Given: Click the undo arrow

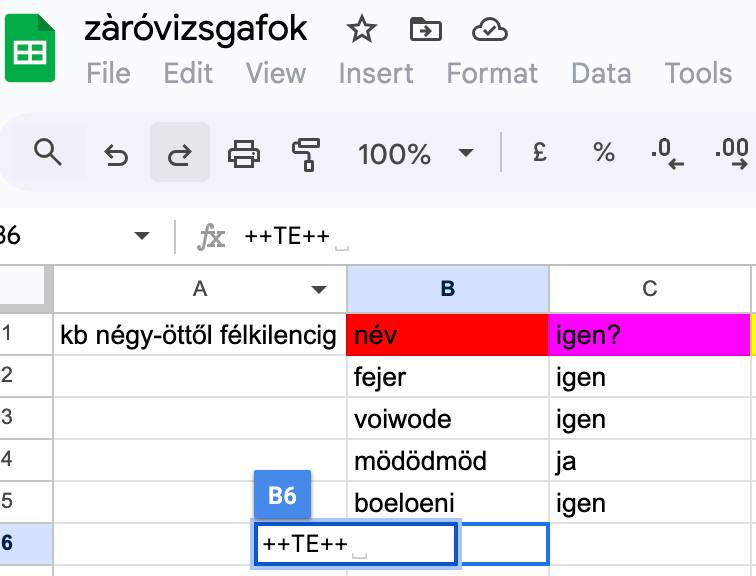Looking at the screenshot, I should (x=116, y=155).
